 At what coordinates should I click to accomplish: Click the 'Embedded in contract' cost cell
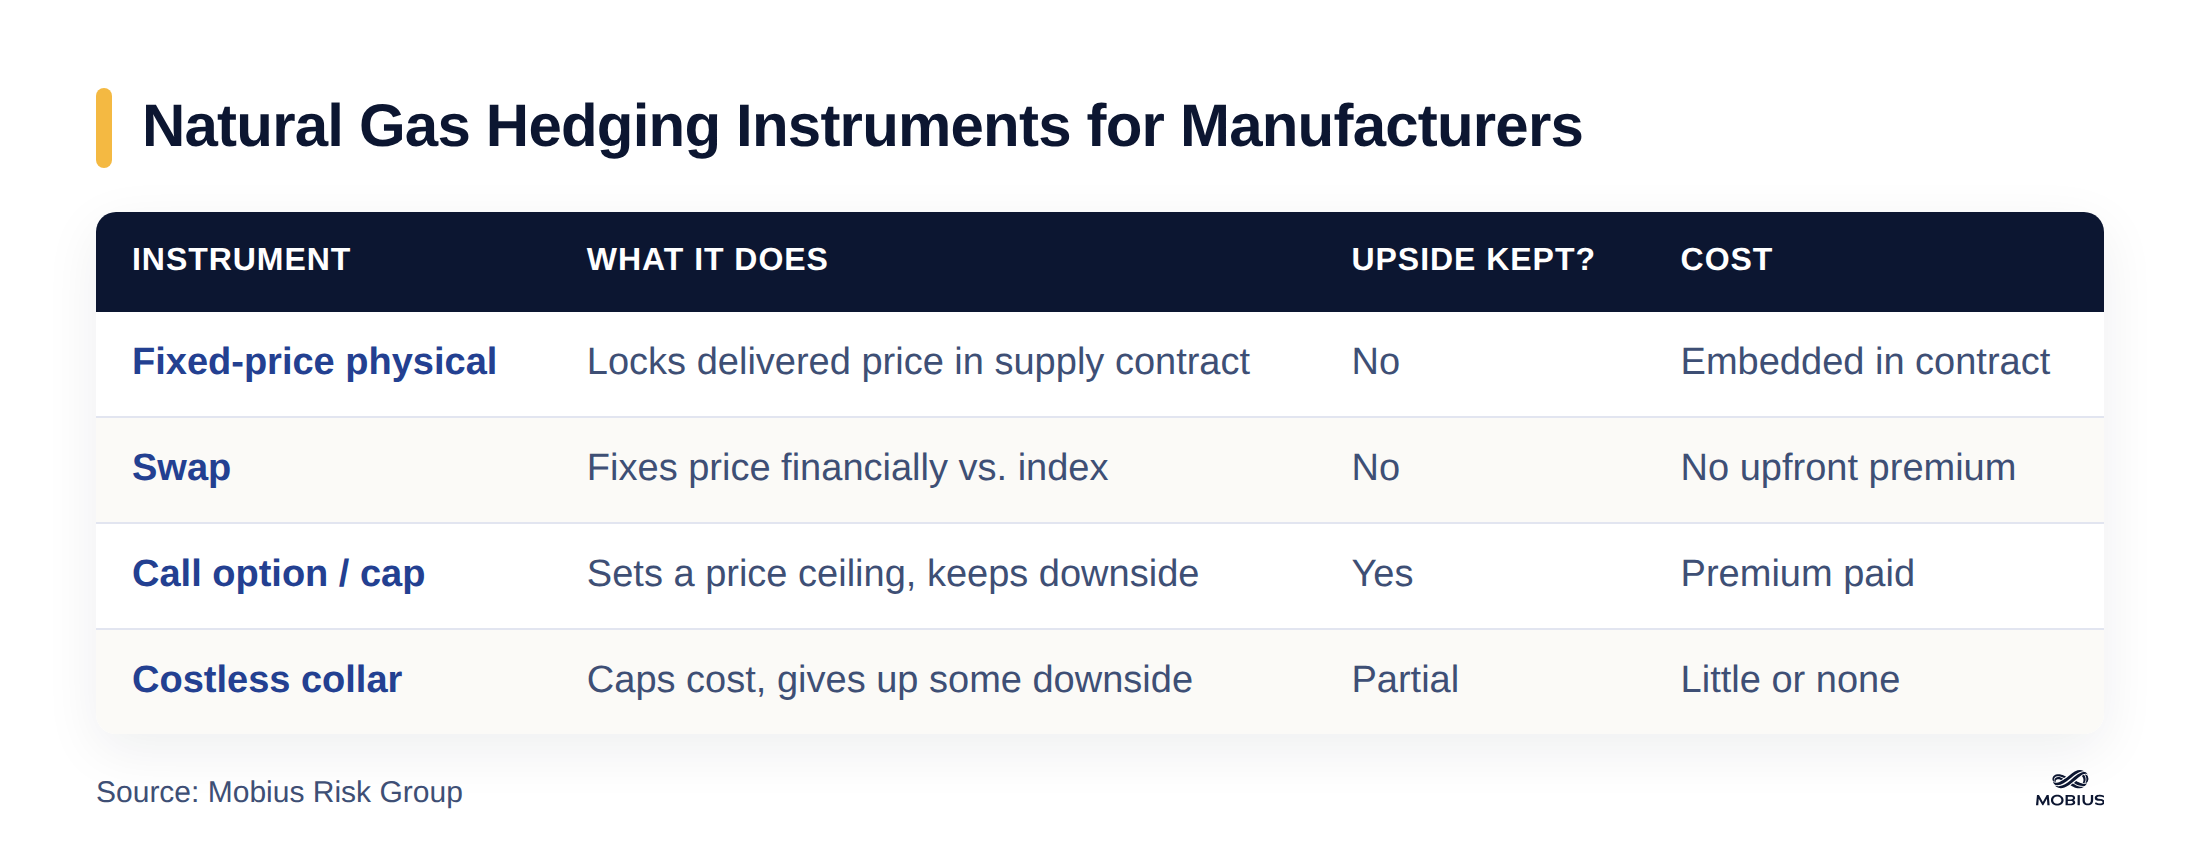1865,362
